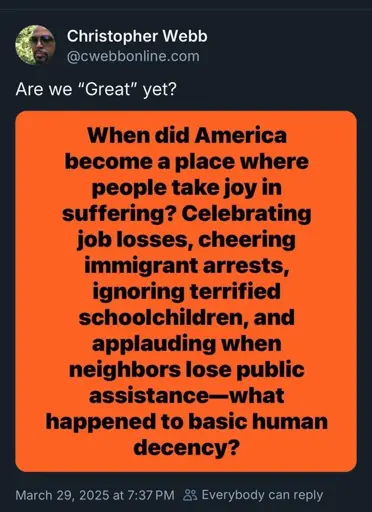Click the "suffering? Celebrating" line in image
This screenshot has width=372, height=512.
tap(187, 214)
